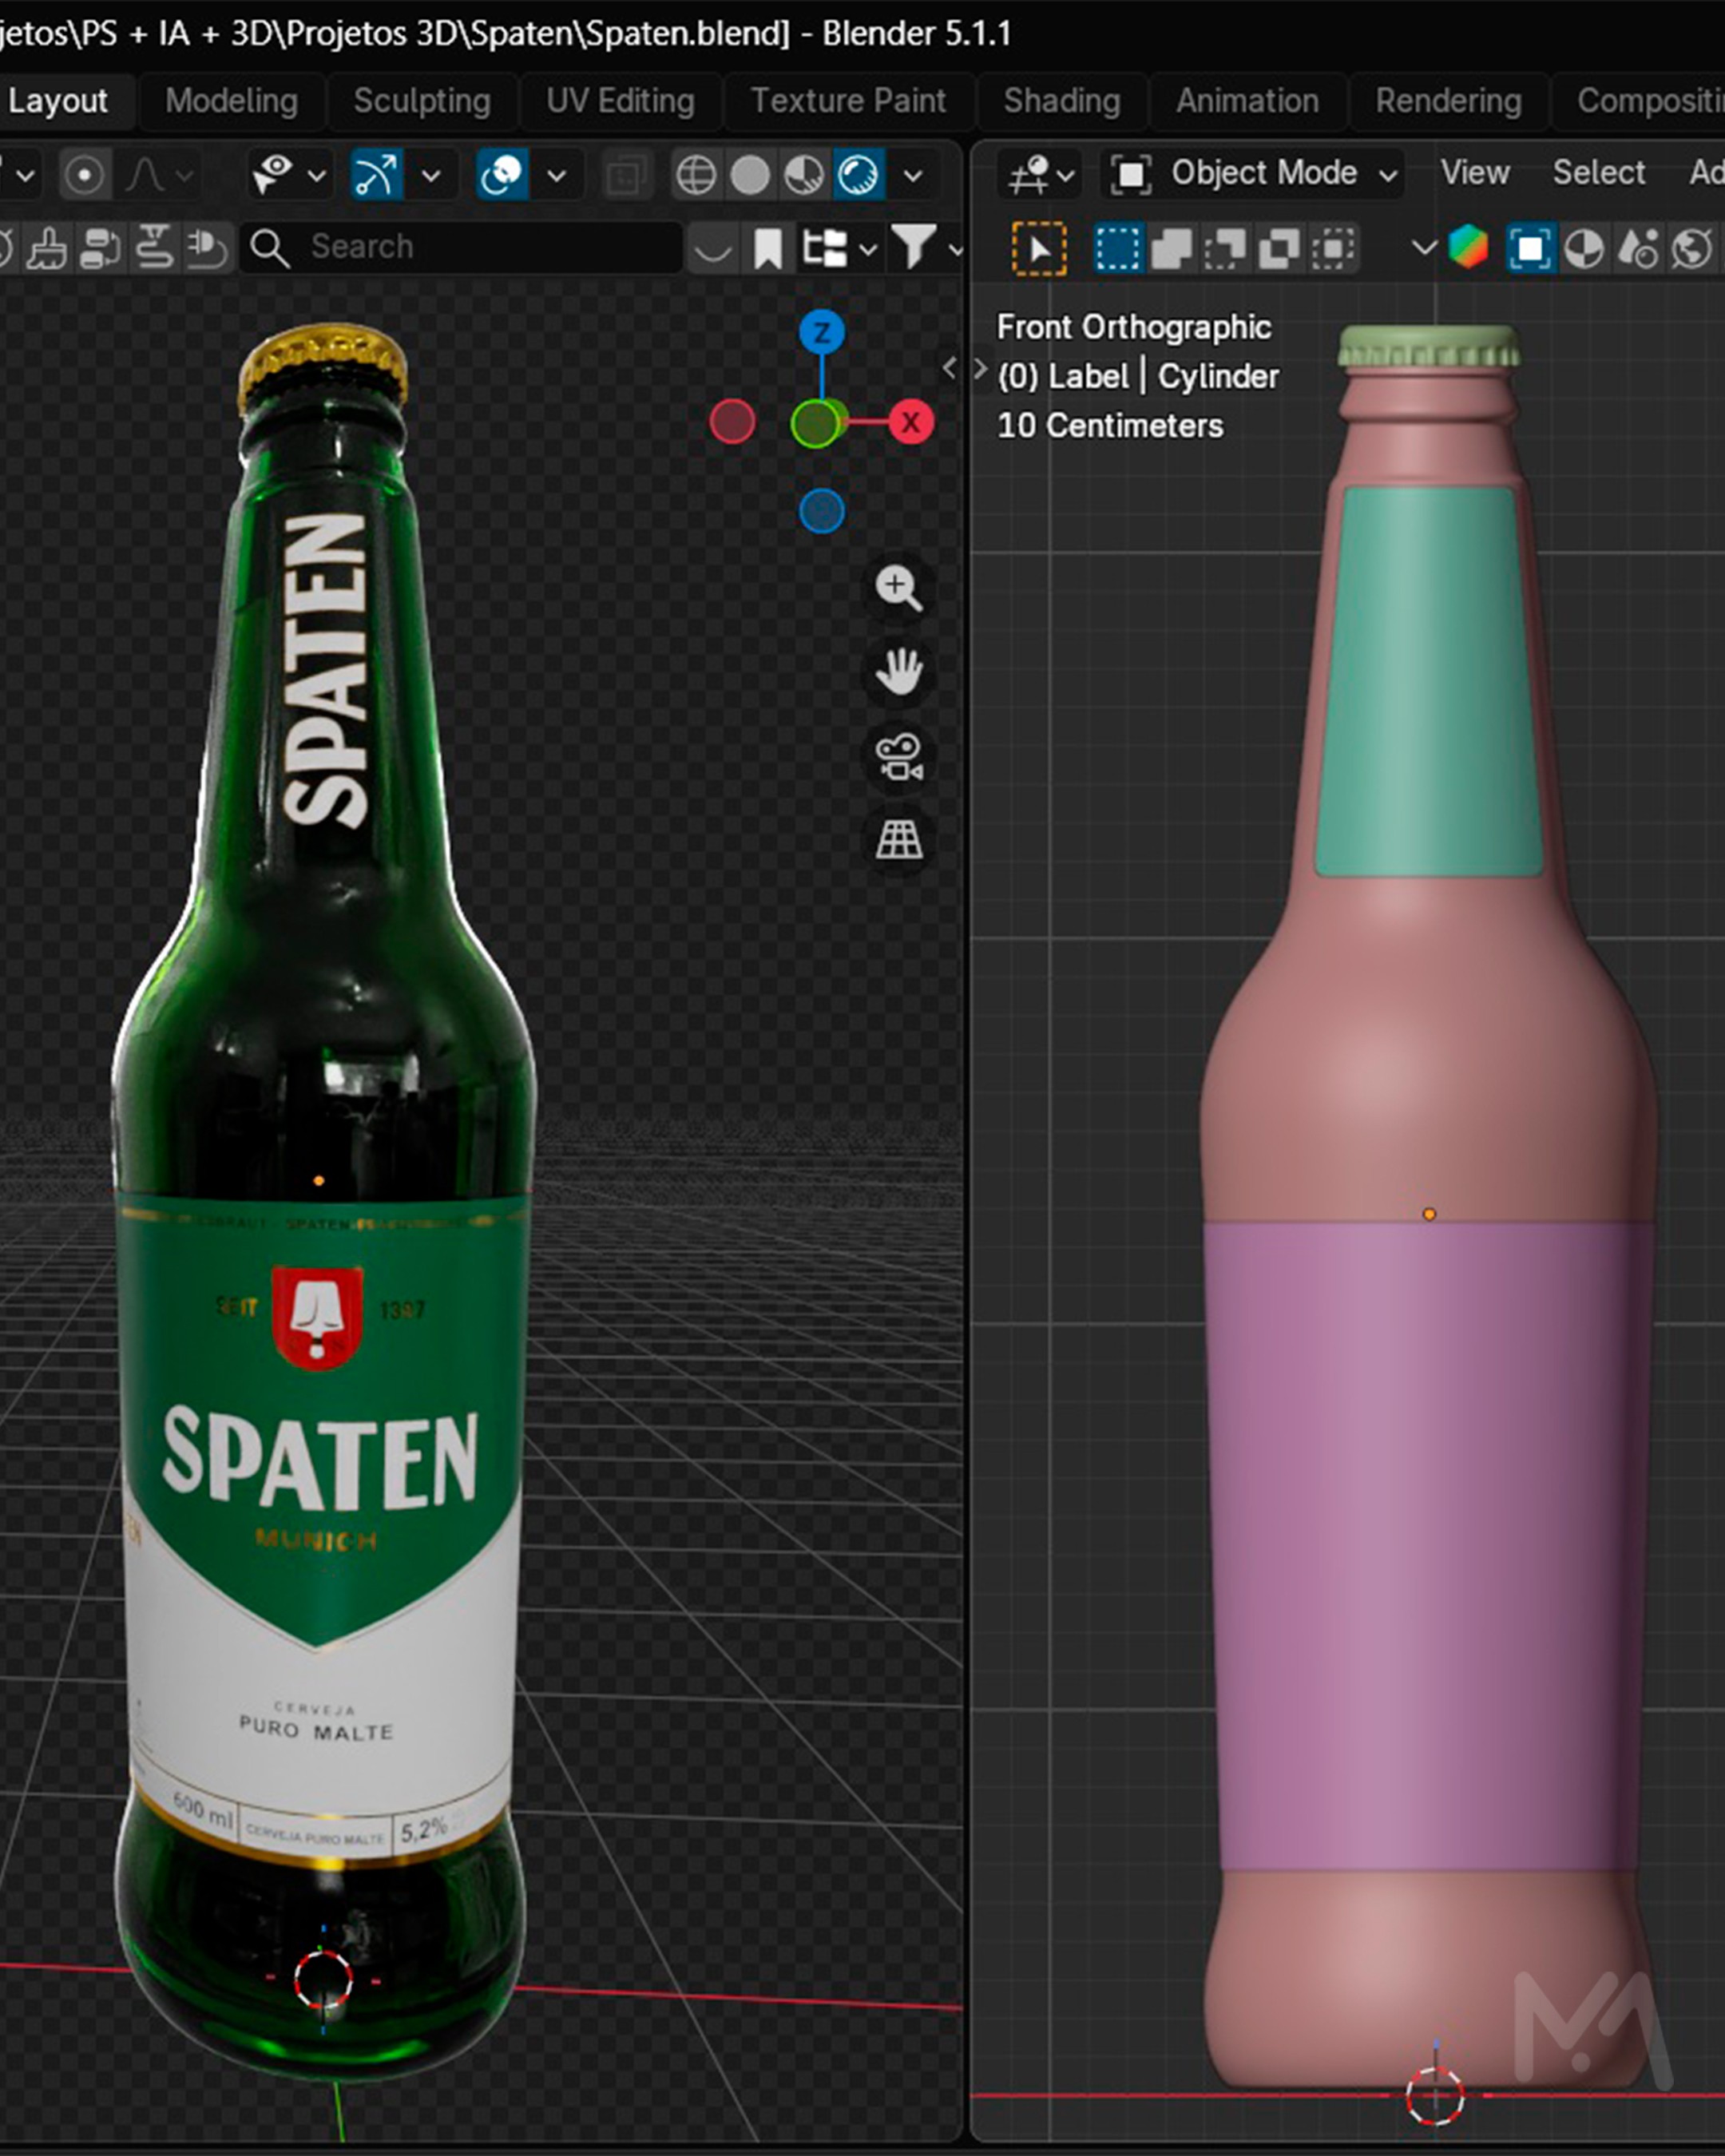Click the curved path stamp icon

point(153,248)
